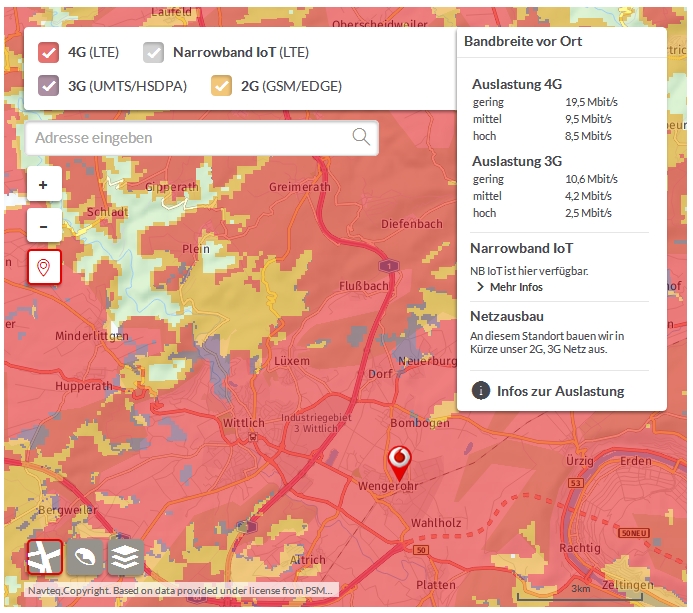Click the 10,6 Mbit/s 3G value
This screenshot has height=613, width=693.
coord(591,179)
